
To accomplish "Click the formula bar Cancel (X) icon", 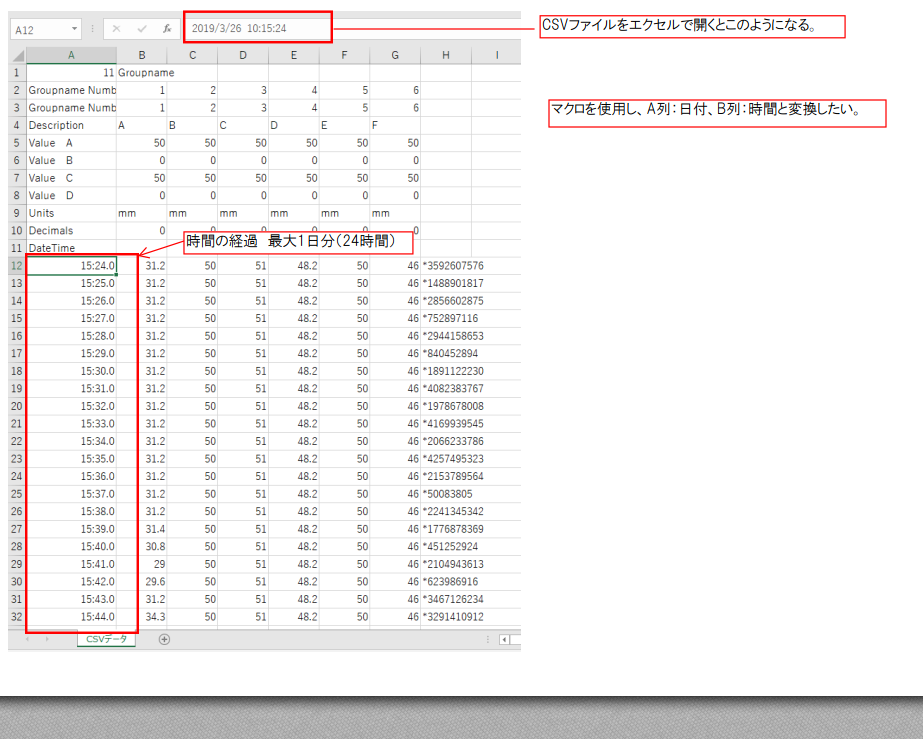I will coord(117,30).
